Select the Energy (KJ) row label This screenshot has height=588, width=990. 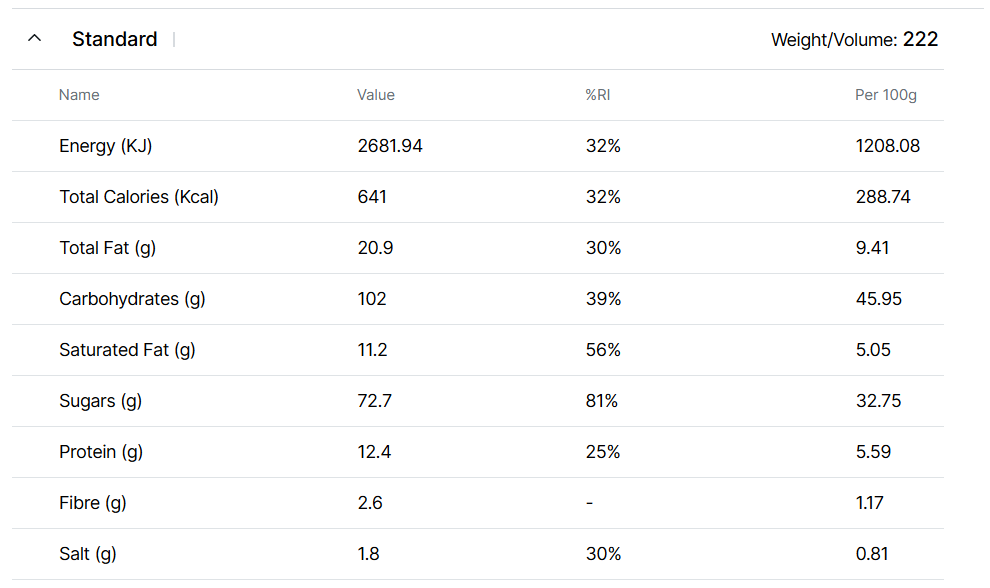click(105, 146)
